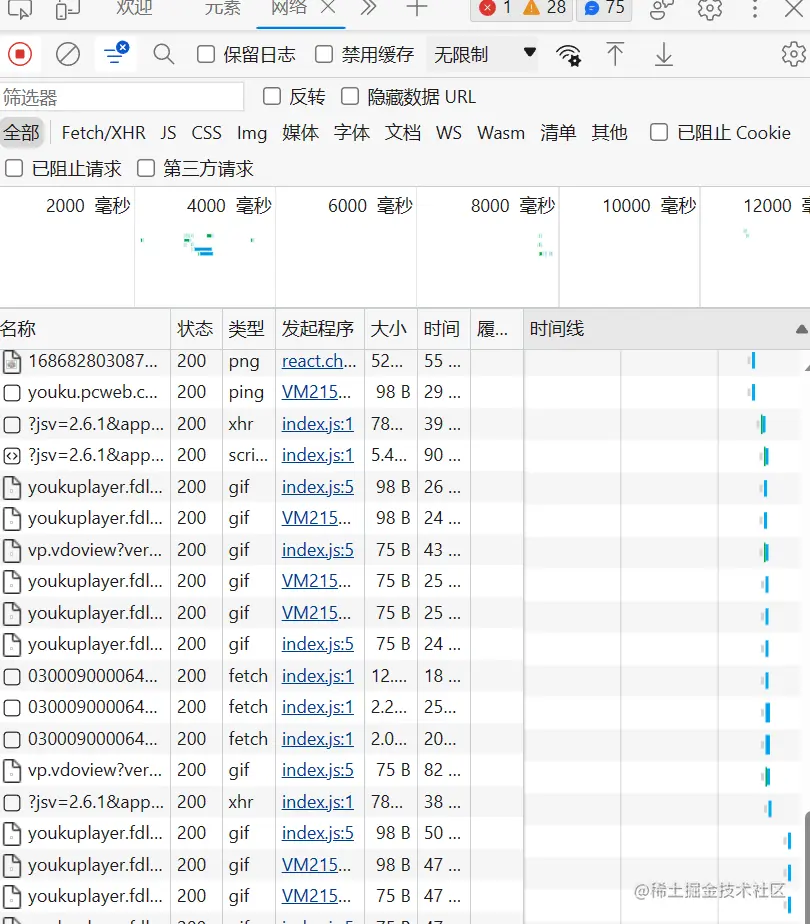Image resolution: width=810 pixels, height=924 pixels.
Task: Open search in network requests
Action: coord(163,54)
